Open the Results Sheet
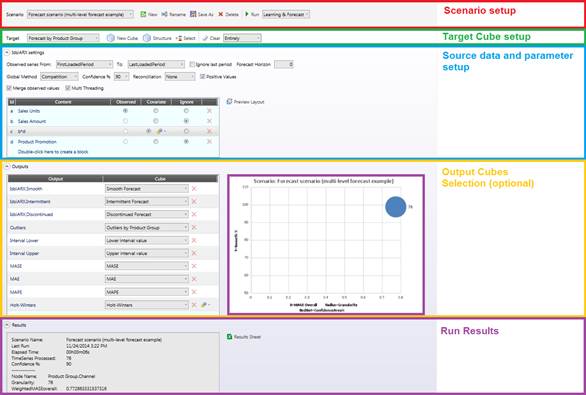 point(244,337)
